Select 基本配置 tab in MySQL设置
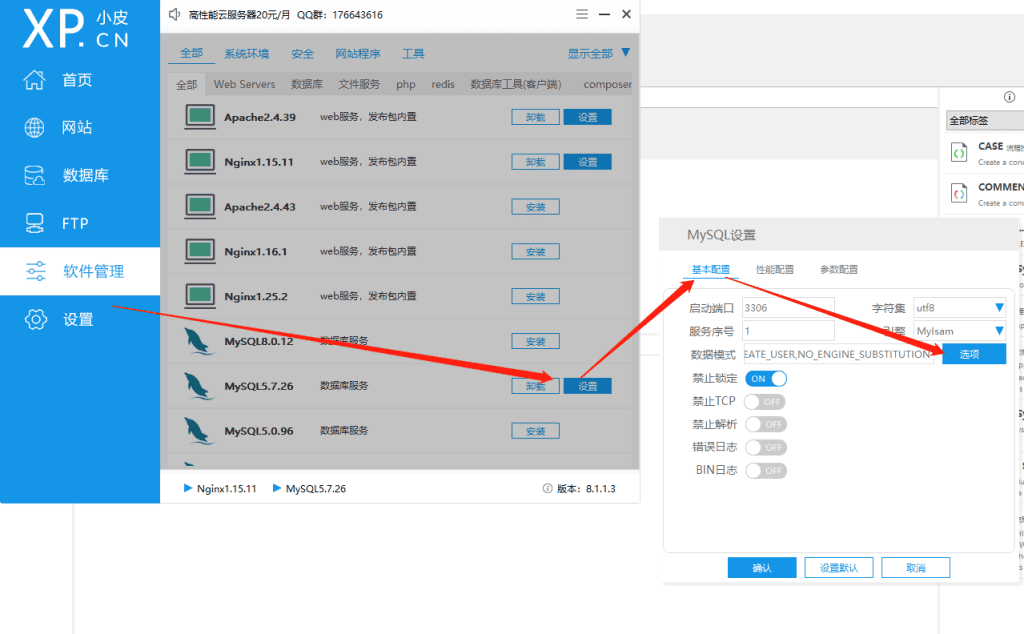Image resolution: width=1024 pixels, height=634 pixels. (711, 270)
